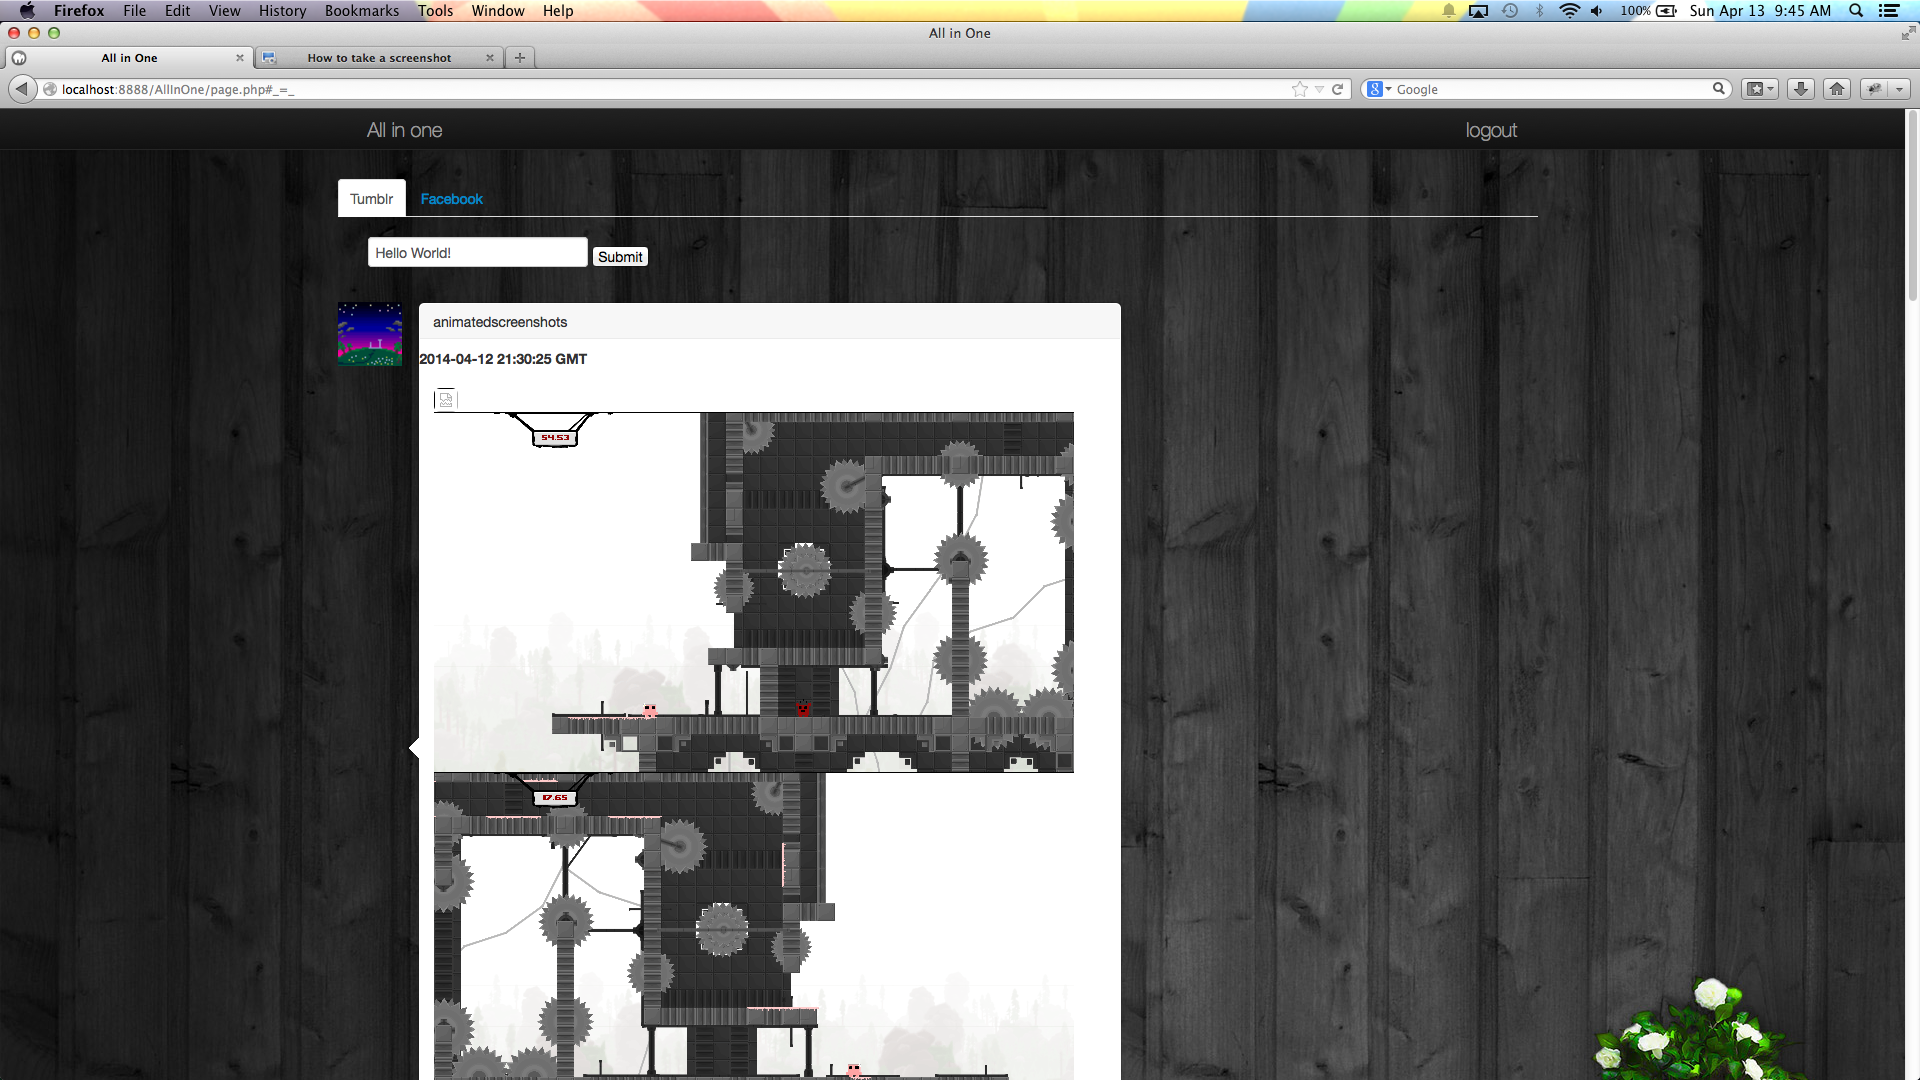This screenshot has height=1080, width=1920.
Task: Click the address bar URL field
Action: tap(670, 89)
